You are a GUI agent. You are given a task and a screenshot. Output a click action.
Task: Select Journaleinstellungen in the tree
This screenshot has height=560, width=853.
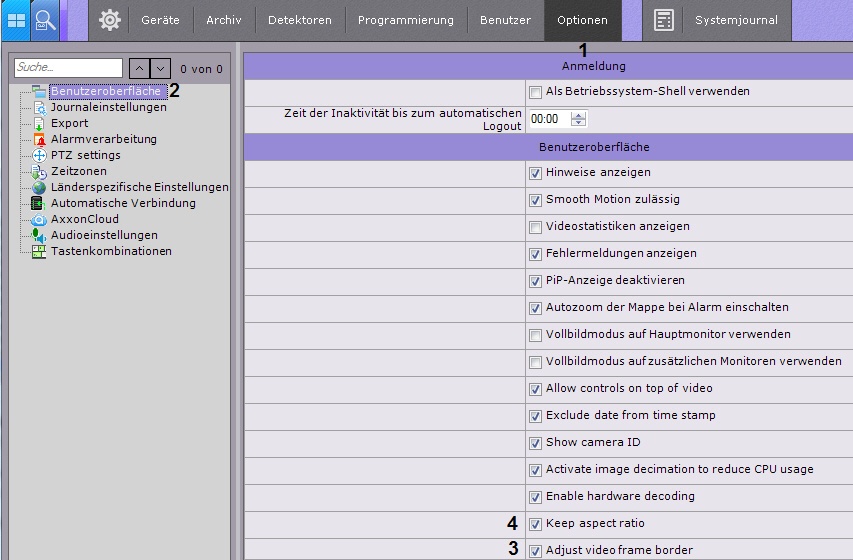[x=108, y=108]
